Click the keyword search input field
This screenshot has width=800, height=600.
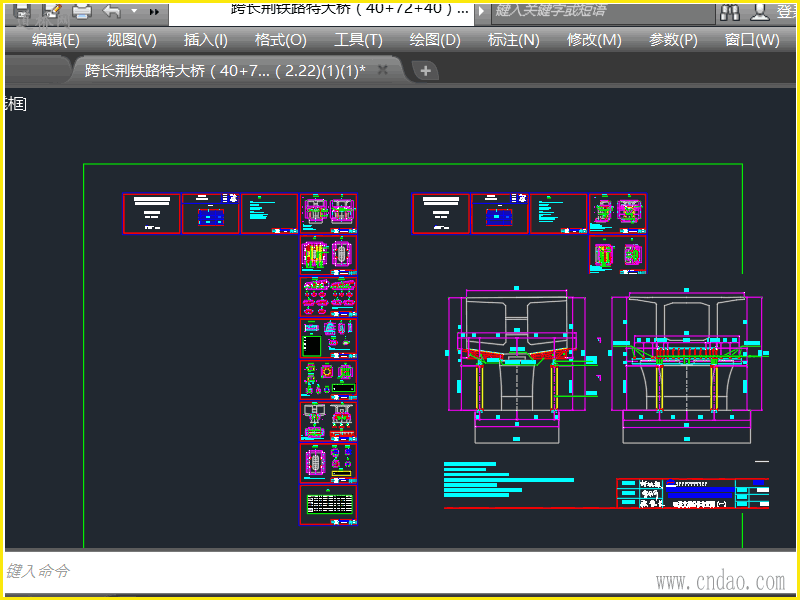click(603, 12)
